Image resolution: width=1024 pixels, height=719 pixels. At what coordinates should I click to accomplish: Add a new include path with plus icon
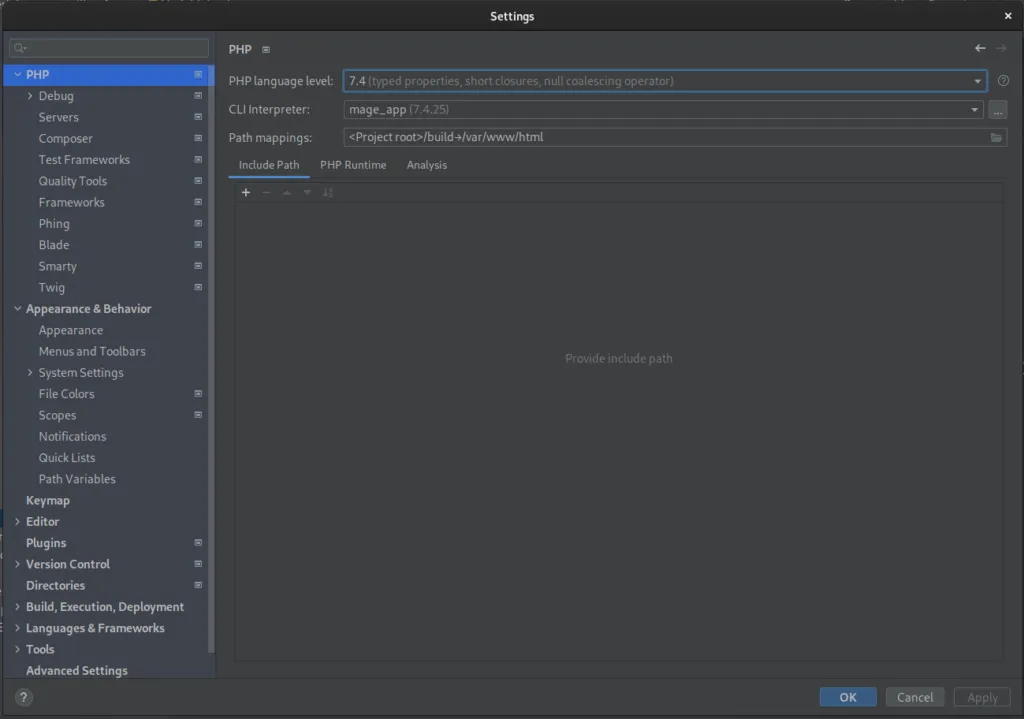(x=246, y=193)
